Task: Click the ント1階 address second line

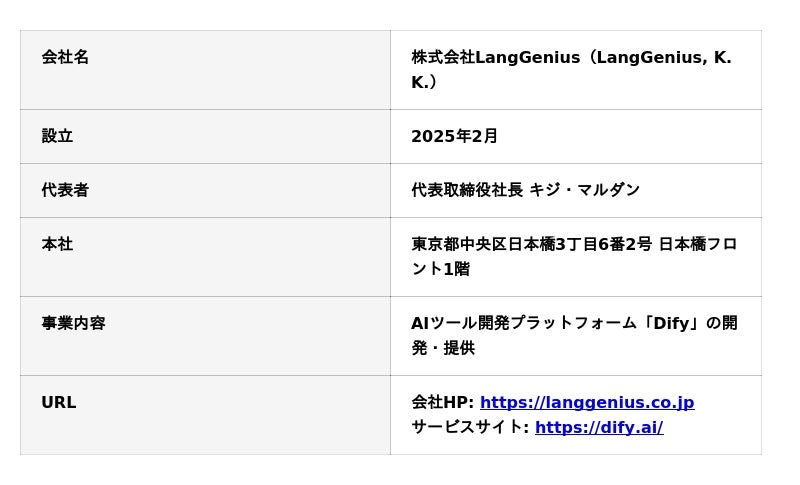Action: (440, 269)
